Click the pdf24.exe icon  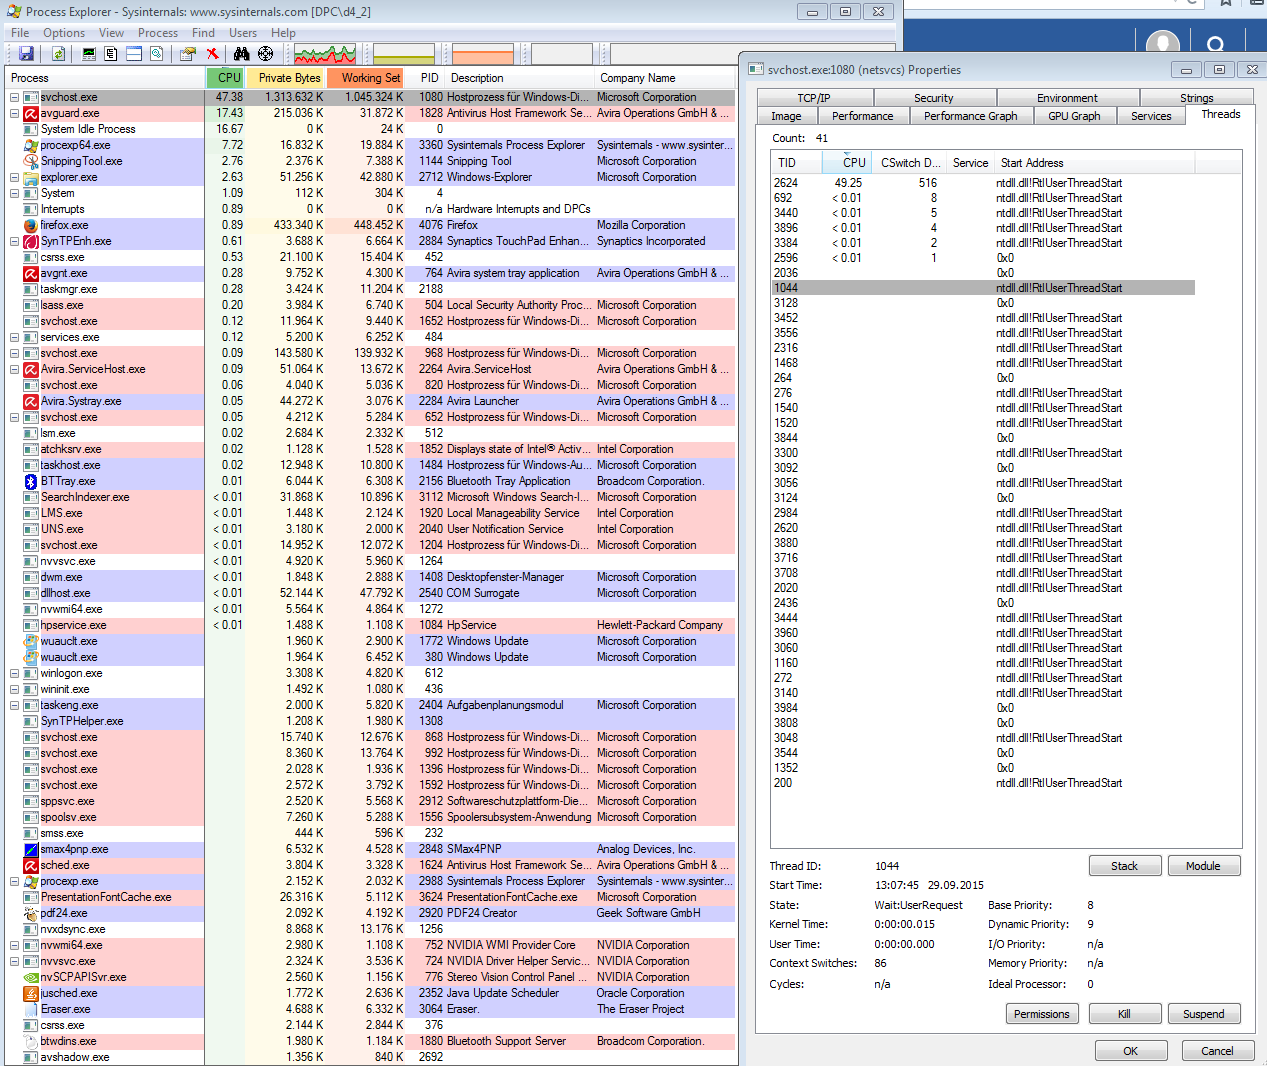(x=31, y=913)
